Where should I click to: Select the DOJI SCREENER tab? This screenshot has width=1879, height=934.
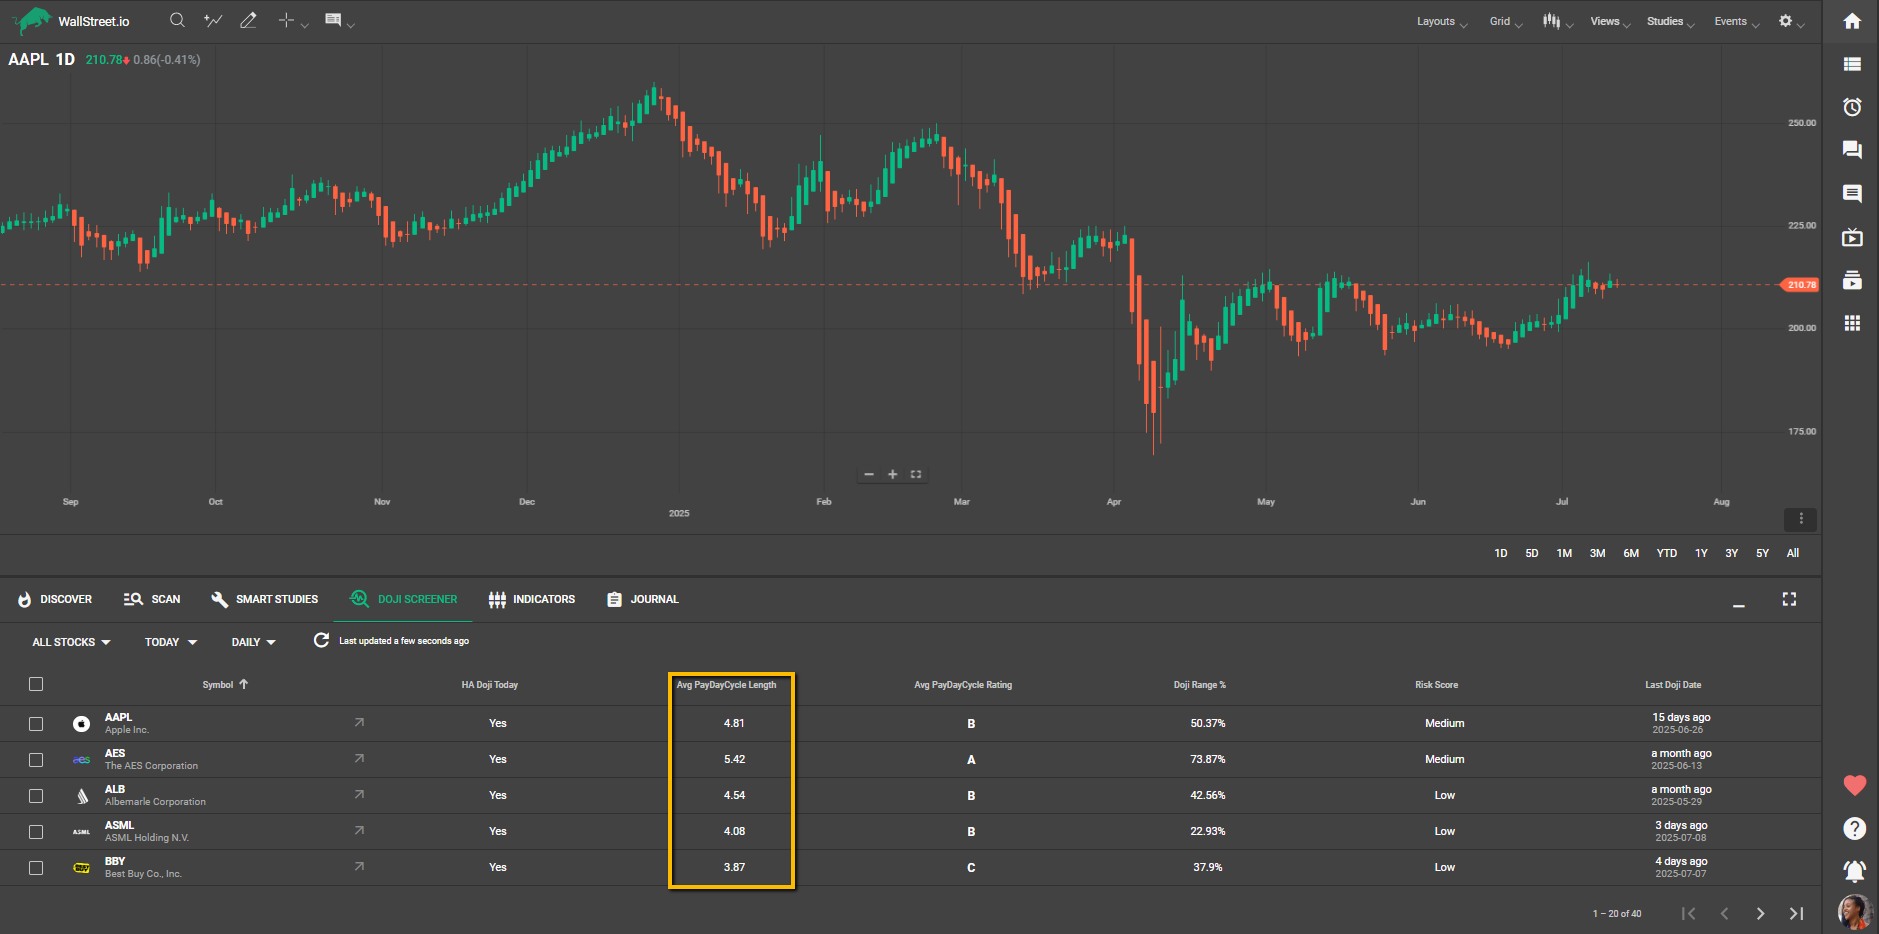point(404,599)
